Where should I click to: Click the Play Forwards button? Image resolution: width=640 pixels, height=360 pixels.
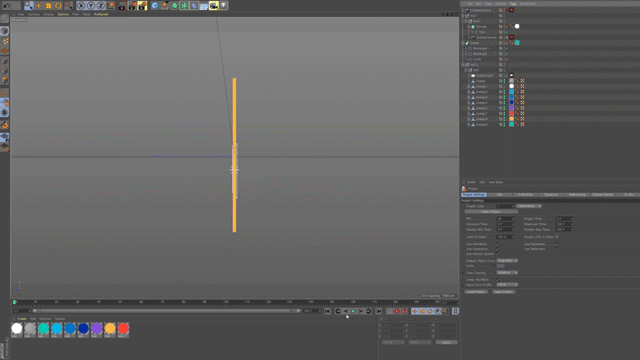(353, 311)
